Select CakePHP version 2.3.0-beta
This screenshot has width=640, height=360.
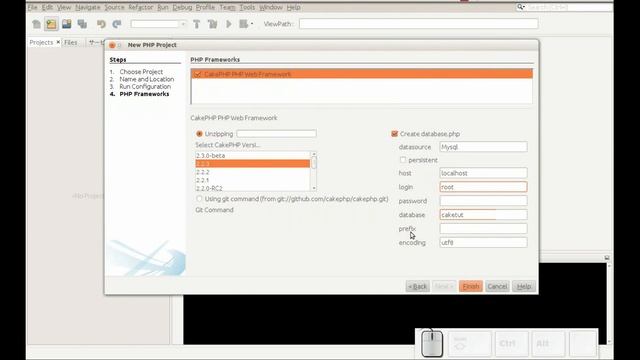click(253, 156)
